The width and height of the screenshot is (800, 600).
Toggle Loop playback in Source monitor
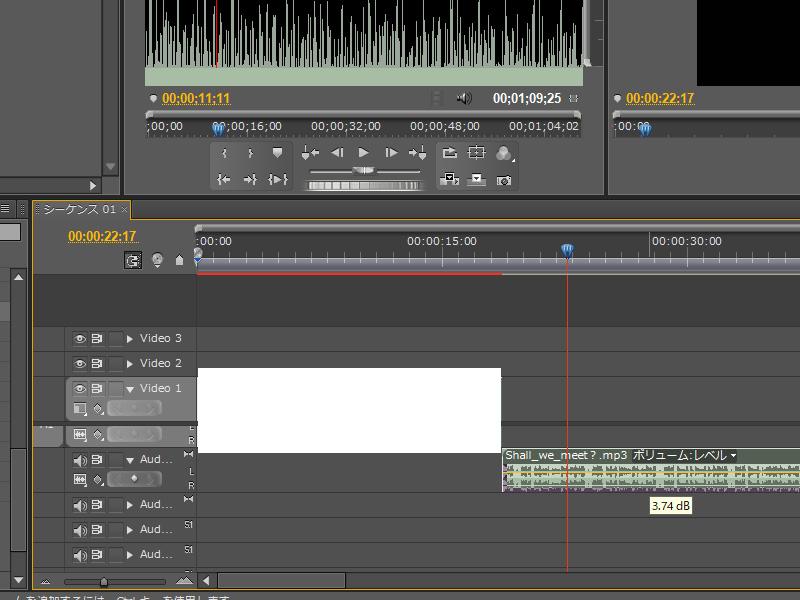(x=449, y=153)
